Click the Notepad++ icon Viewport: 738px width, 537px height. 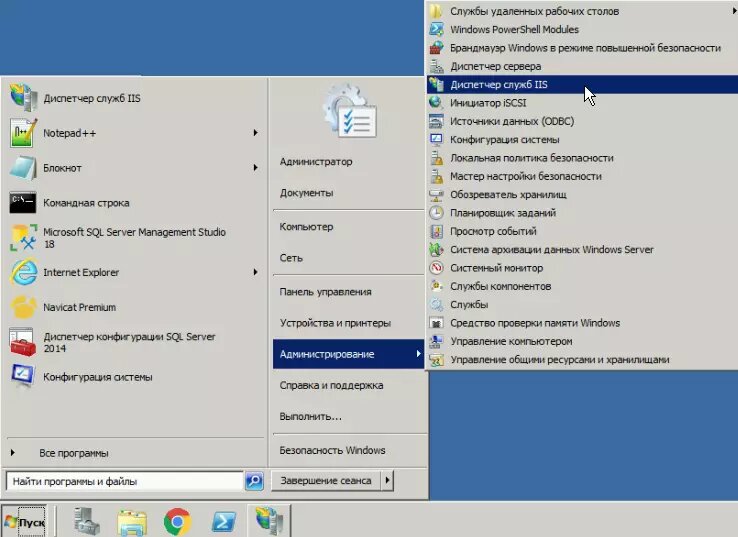[23, 133]
